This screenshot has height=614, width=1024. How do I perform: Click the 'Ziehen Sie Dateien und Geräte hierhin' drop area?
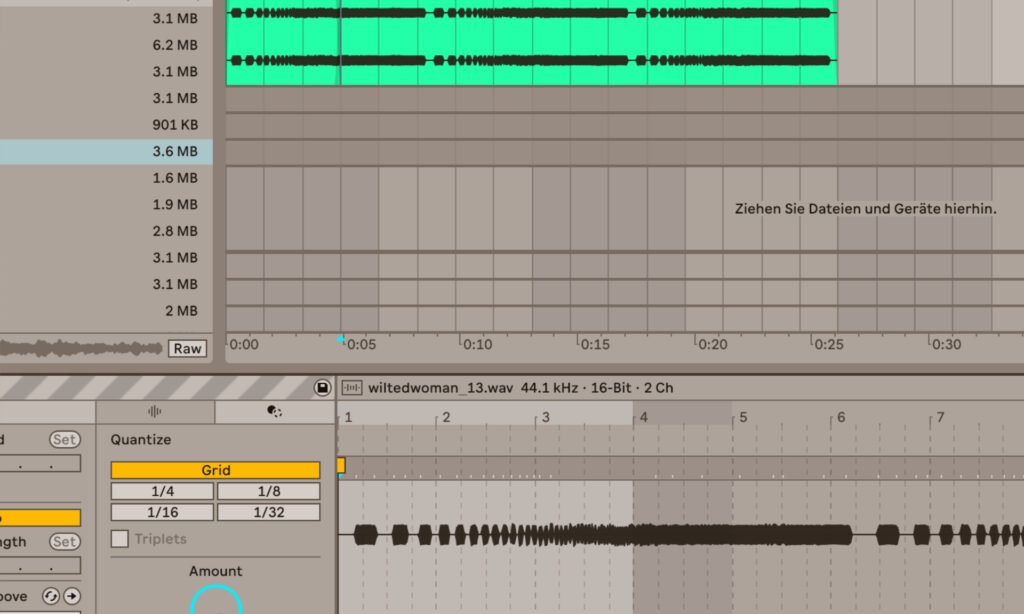(865, 209)
